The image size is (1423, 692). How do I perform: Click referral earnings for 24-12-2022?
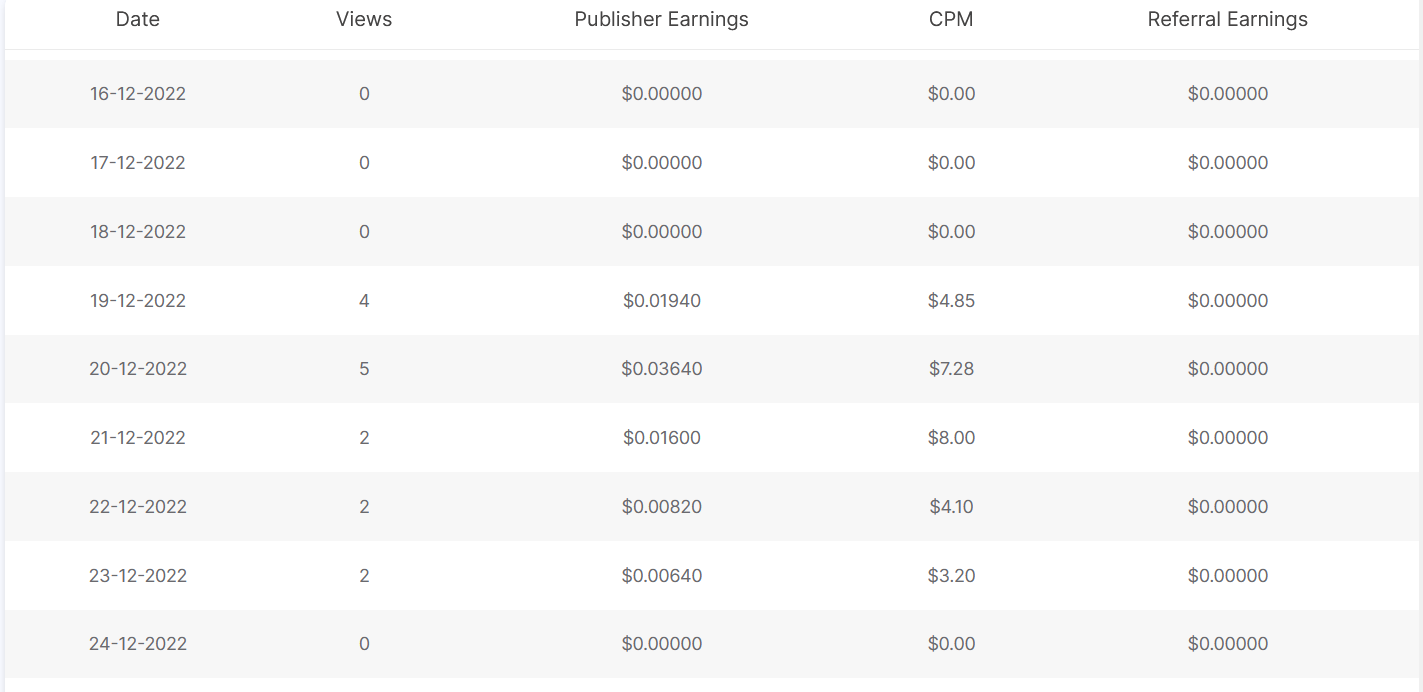(1228, 644)
